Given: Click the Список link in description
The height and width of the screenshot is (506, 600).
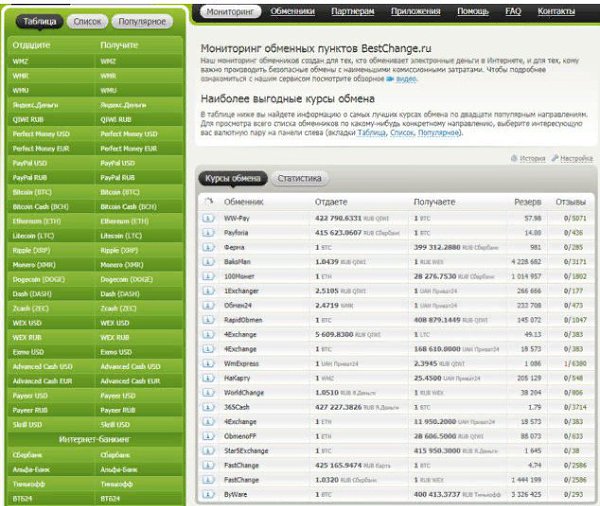Looking at the screenshot, I should [x=402, y=133].
